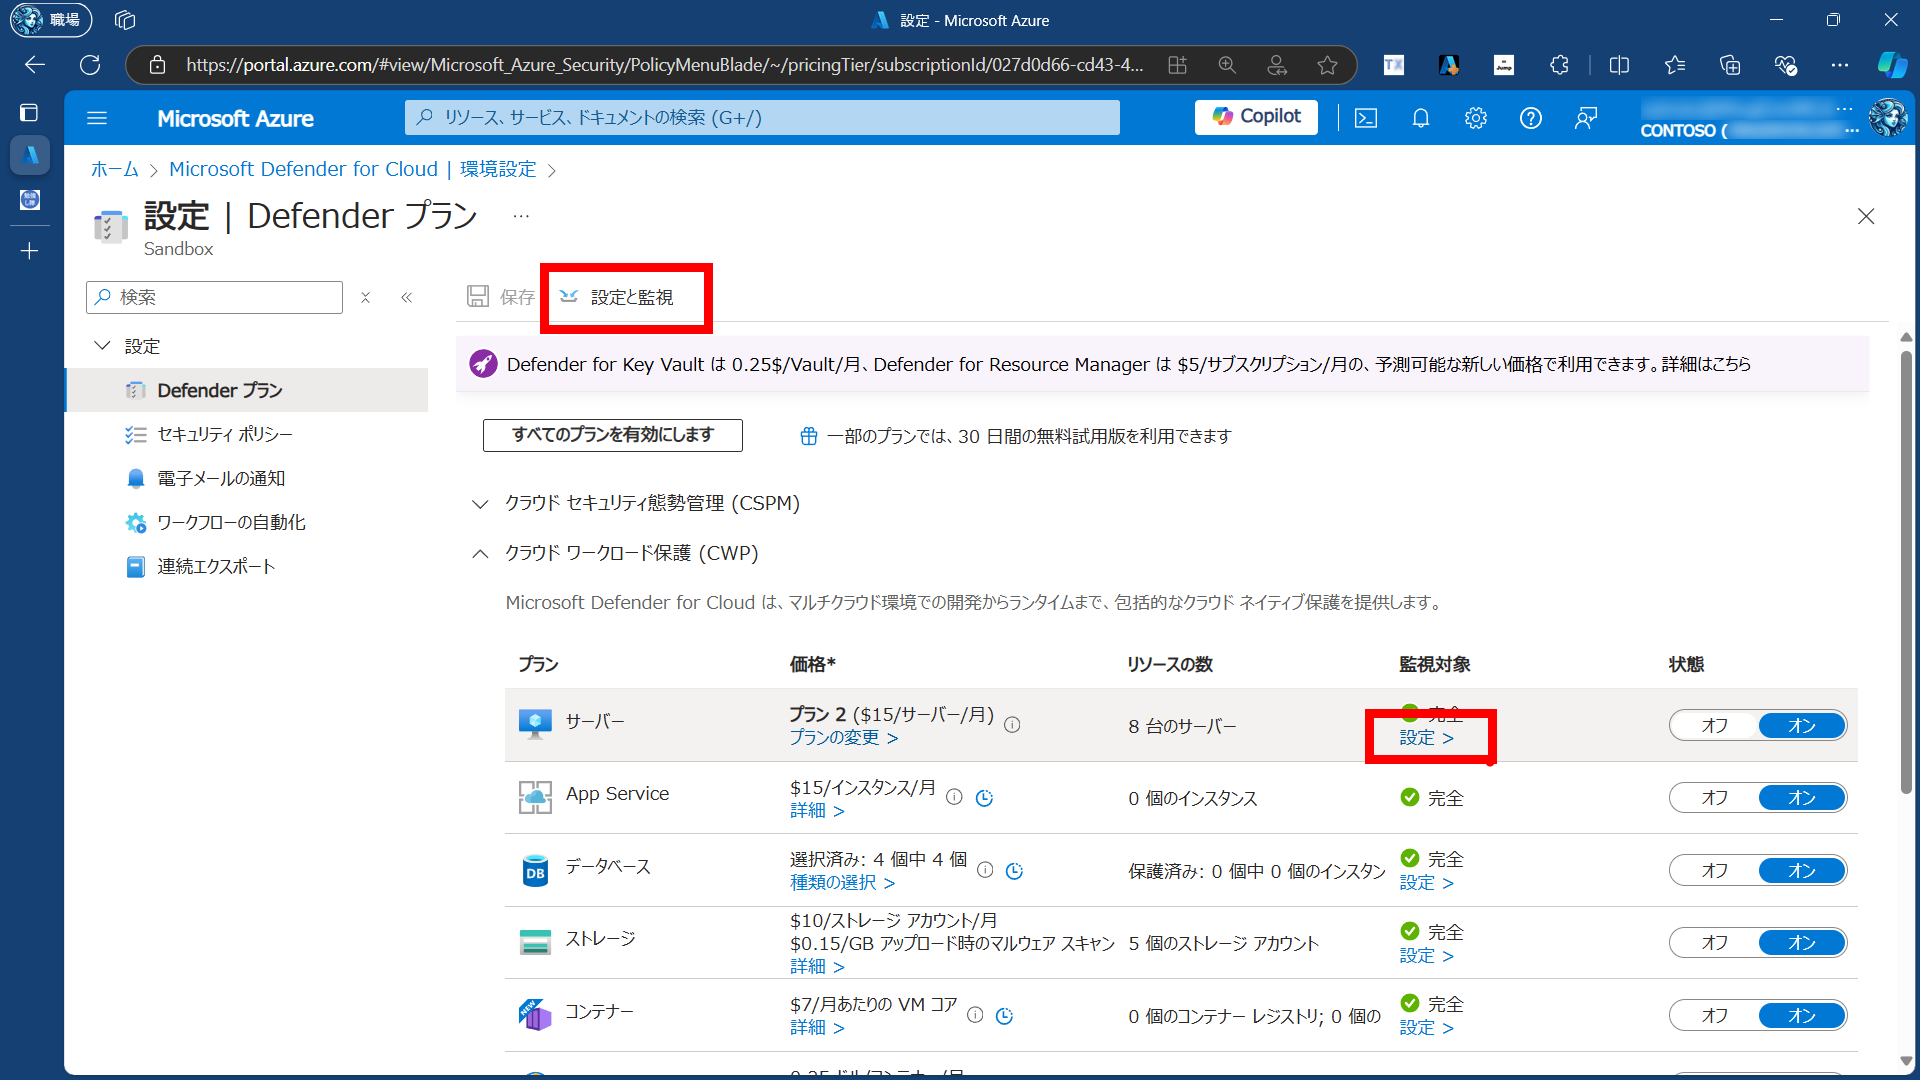Open the help question mark icon
The height and width of the screenshot is (1080, 1920).
pyautogui.click(x=1531, y=118)
